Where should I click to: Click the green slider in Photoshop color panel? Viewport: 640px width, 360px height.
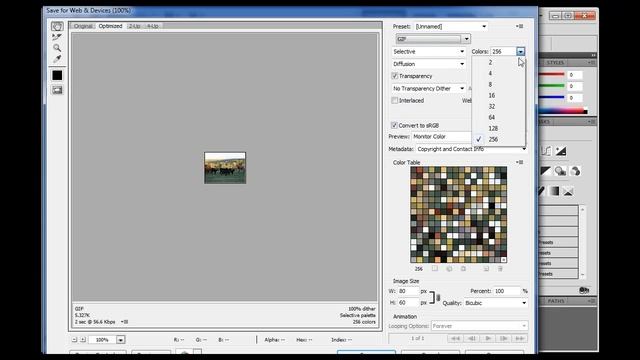[x=552, y=86]
